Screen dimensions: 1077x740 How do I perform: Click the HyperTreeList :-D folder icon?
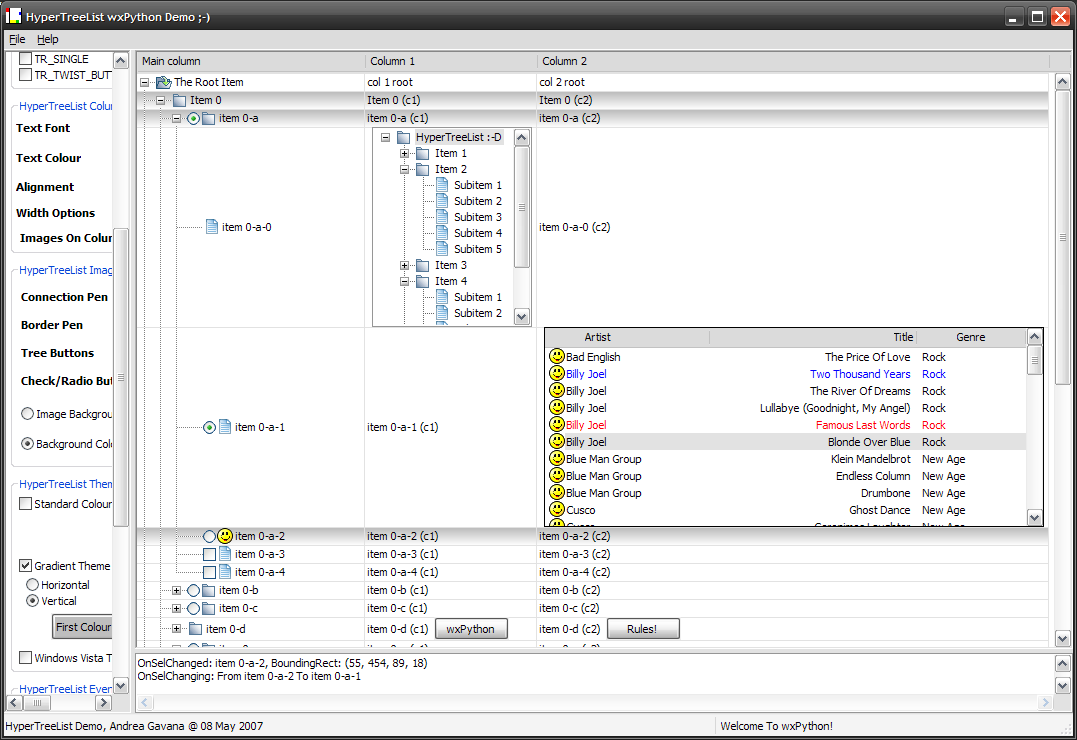point(404,137)
